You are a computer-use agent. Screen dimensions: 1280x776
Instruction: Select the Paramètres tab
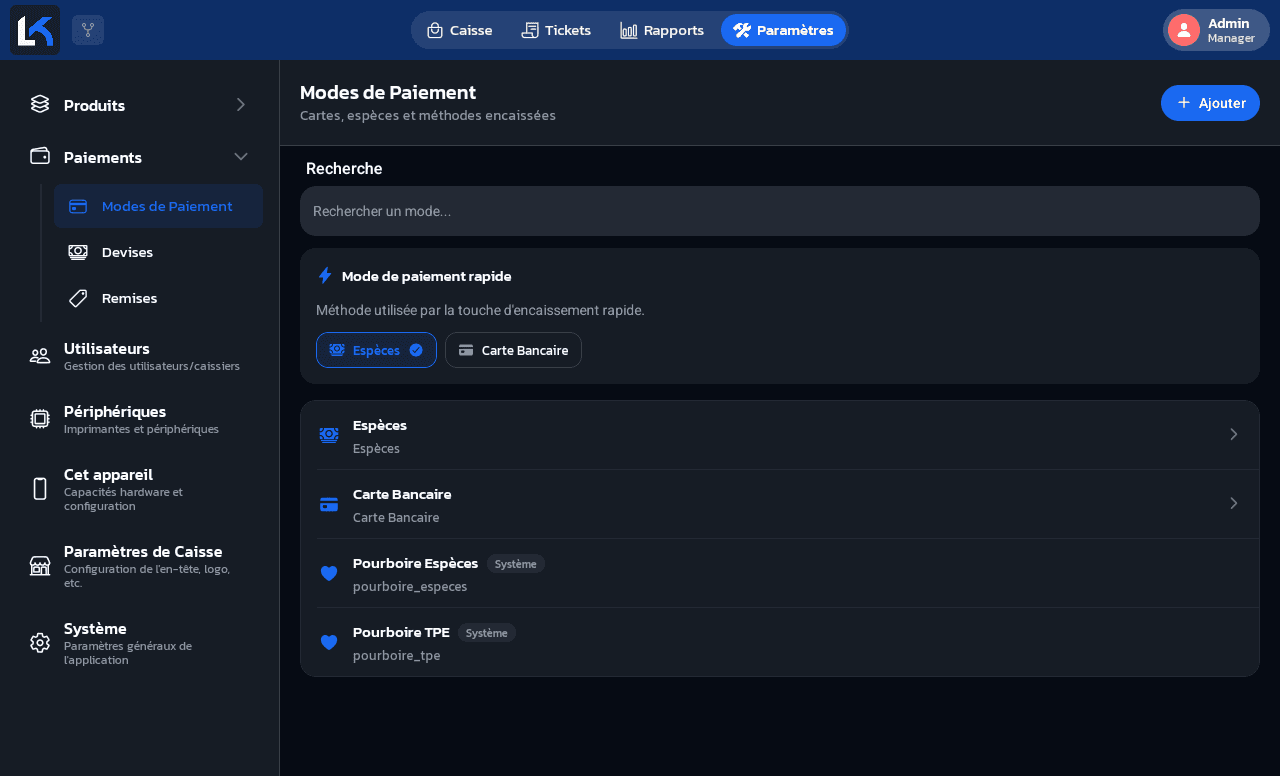point(783,30)
